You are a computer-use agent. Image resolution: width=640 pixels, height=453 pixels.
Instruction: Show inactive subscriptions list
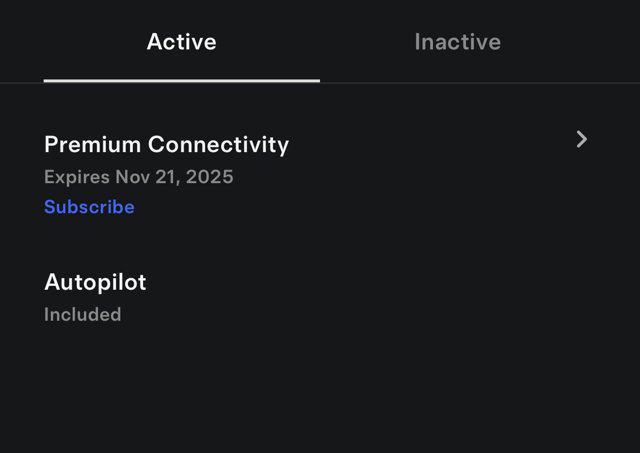[457, 42]
